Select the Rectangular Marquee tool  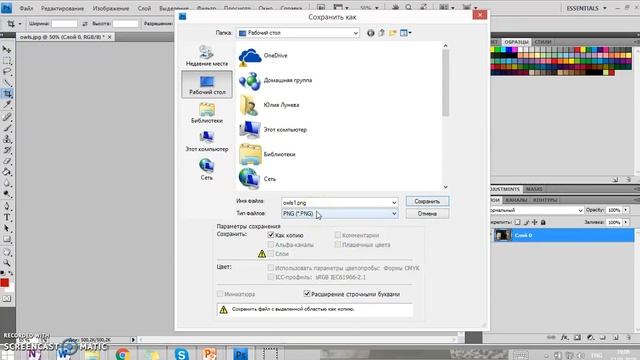click(x=7, y=61)
